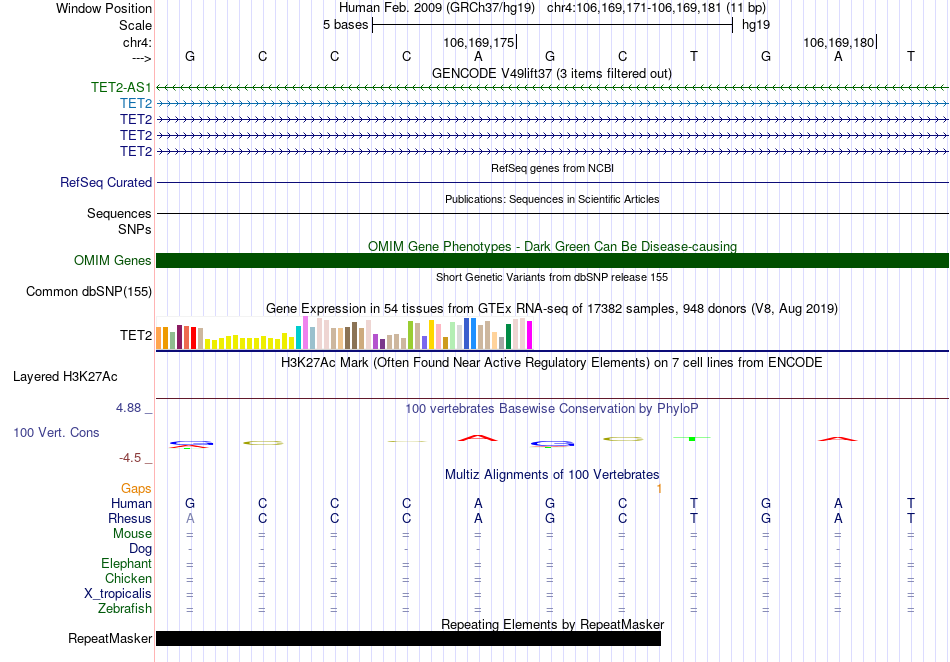
Task: Click the Human Feb. 2009 (GRCh37/hg19) assembly text
Action: 437,8
